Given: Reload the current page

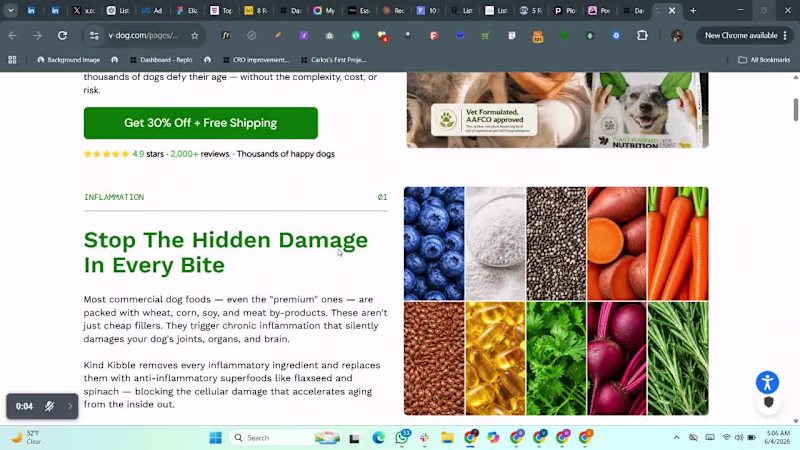Looking at the screenshot, I should (62, 36).
